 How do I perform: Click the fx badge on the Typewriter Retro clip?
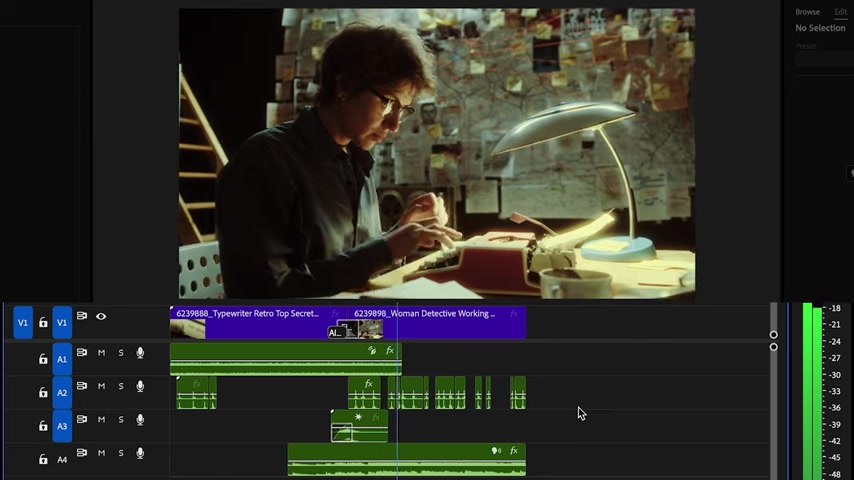[335, 313]
